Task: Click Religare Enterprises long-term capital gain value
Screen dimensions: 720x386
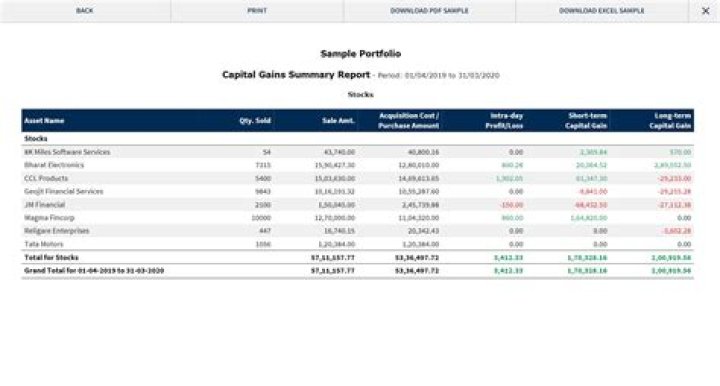Action: pyautogui.click(x=676, y=231)
